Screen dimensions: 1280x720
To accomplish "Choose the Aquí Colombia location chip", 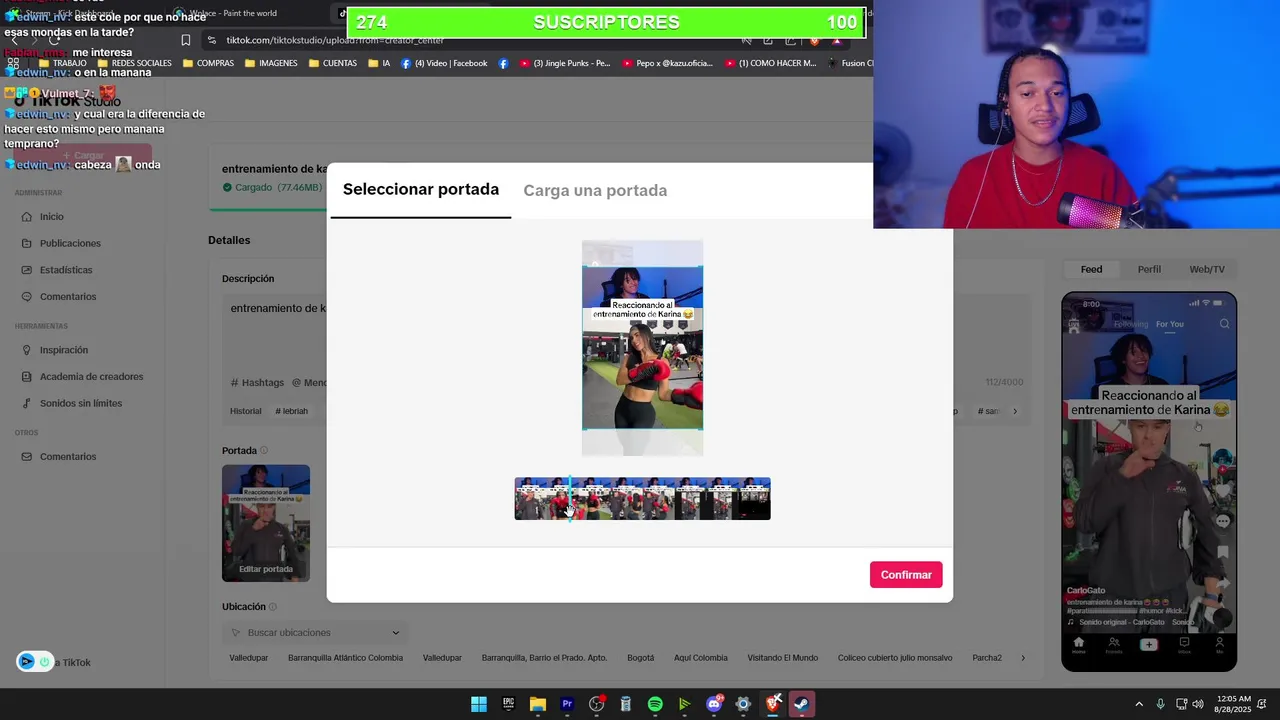I will point(701,658).
